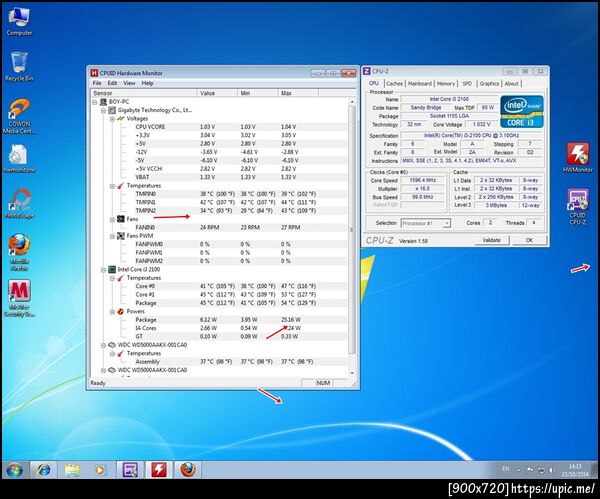The image size is (600, 499).
Task: Click the Max column header
Action: [x=298, y=93]
